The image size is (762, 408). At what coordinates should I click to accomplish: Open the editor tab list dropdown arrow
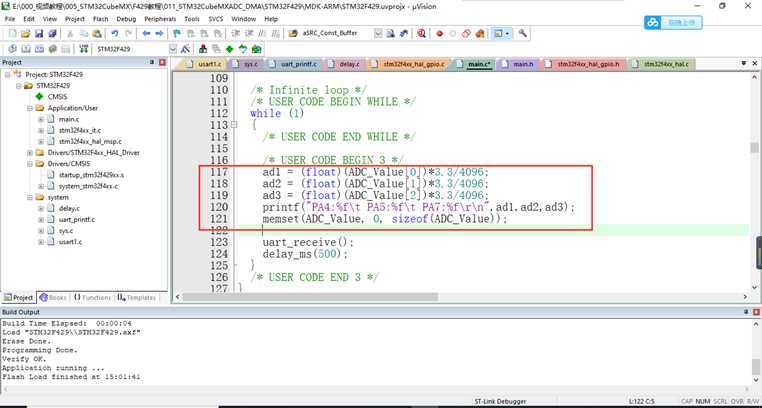(x=744, y=64)
